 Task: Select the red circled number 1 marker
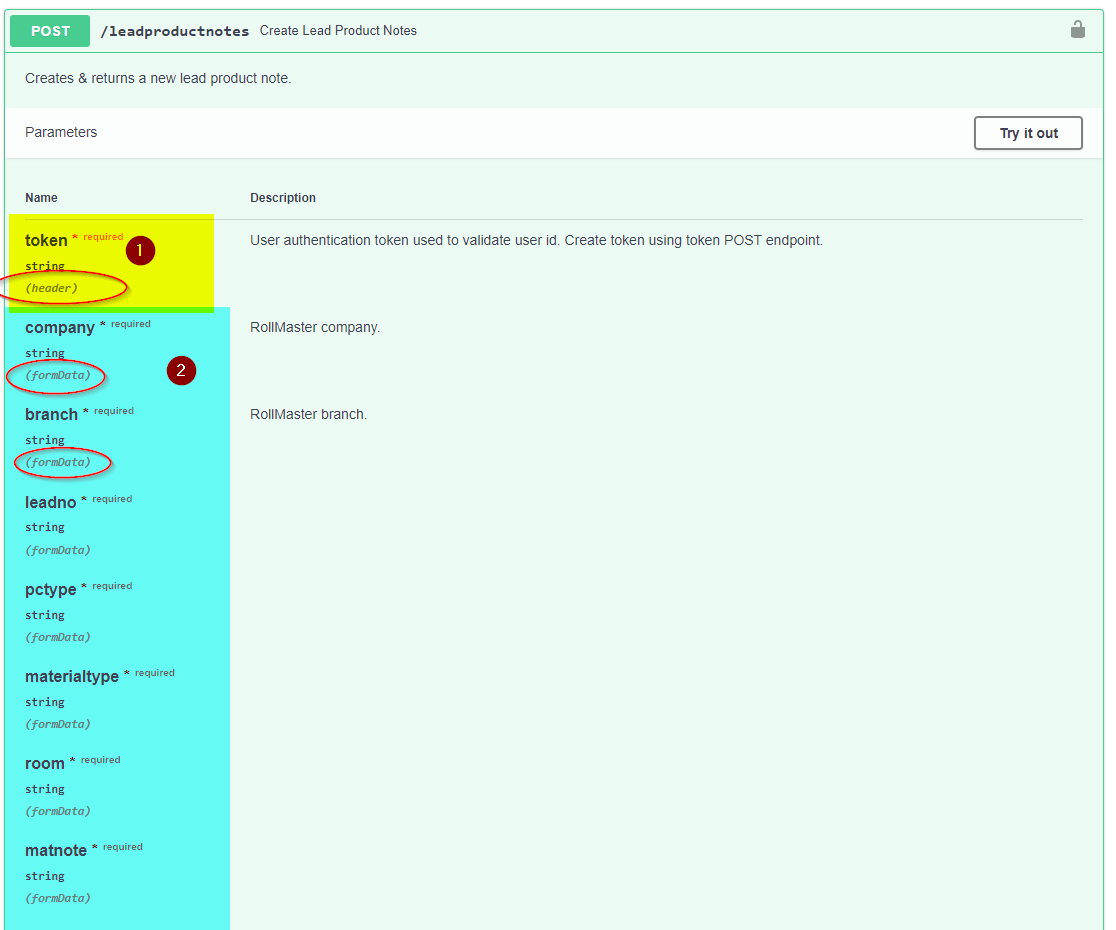[140, 250]
